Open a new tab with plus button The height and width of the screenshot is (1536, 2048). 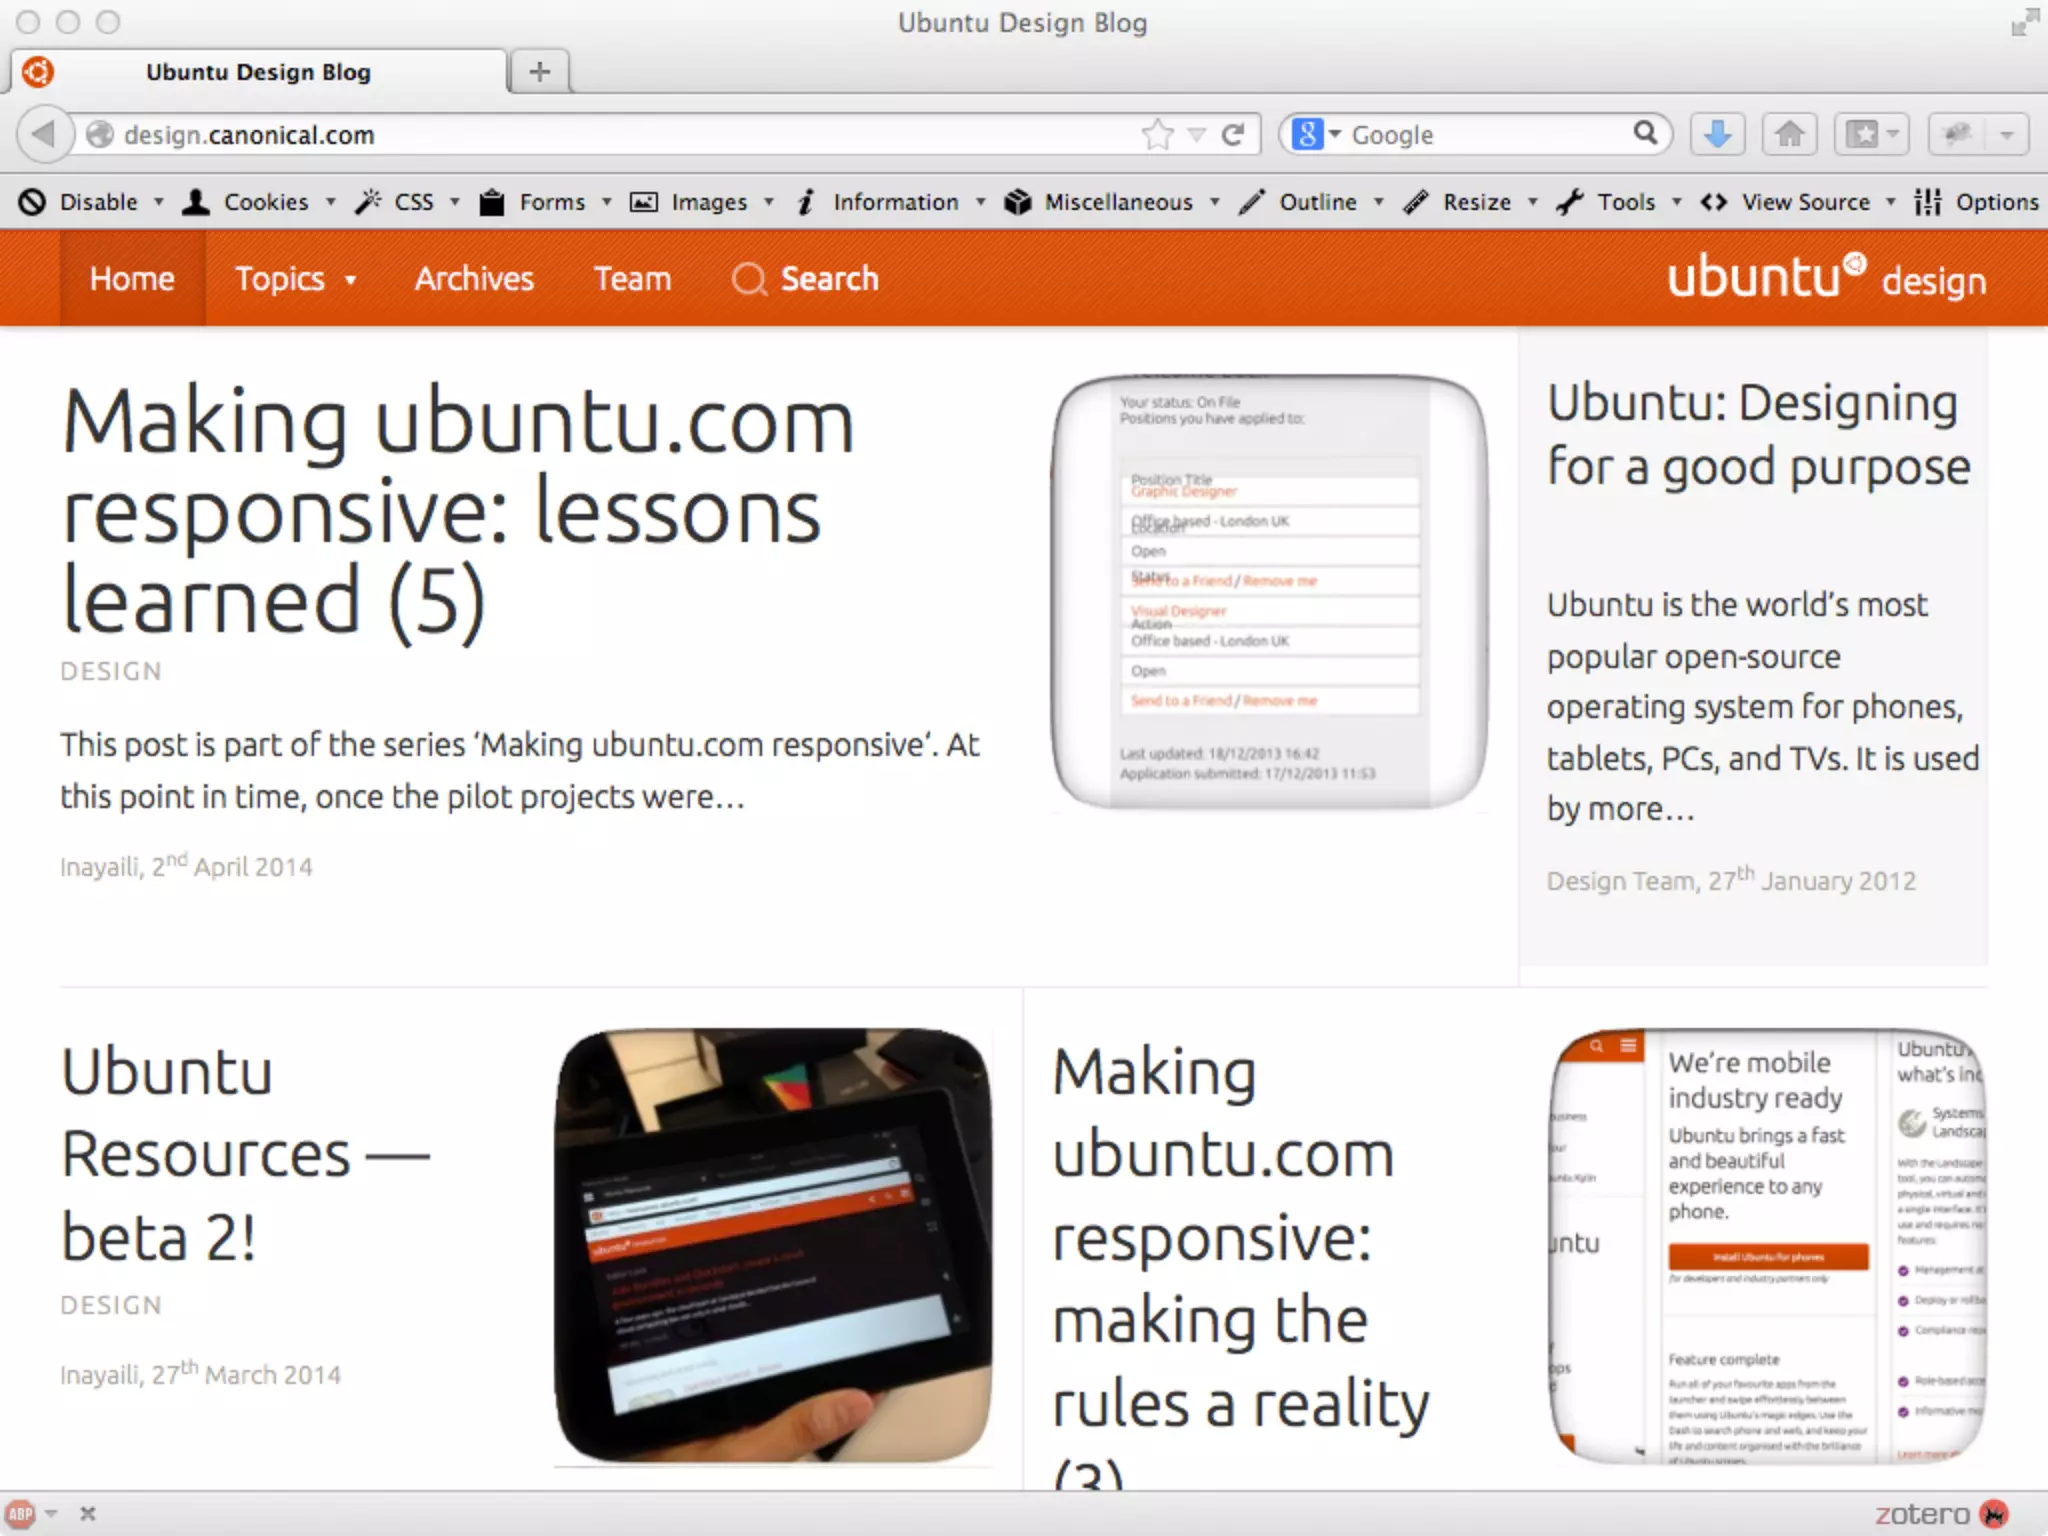[x=539, y=72]
